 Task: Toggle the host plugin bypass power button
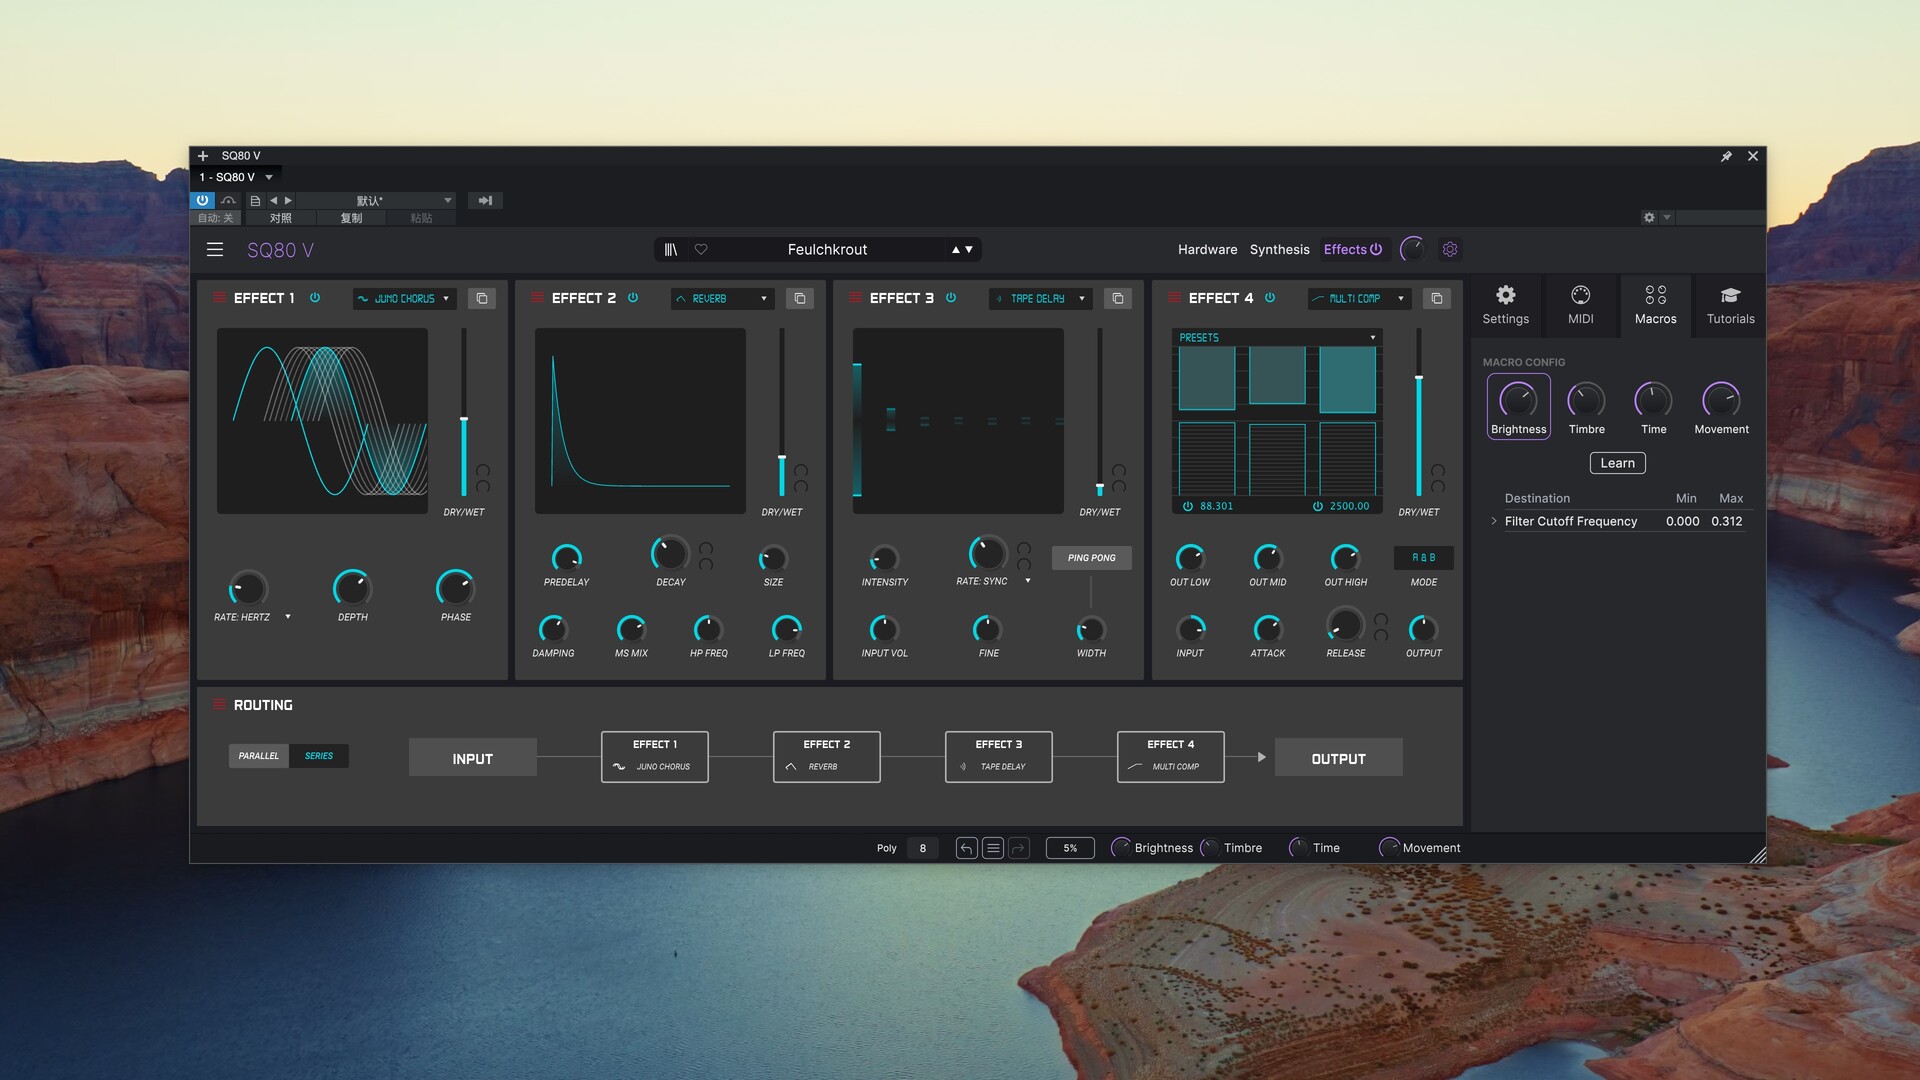pos(202,200)
